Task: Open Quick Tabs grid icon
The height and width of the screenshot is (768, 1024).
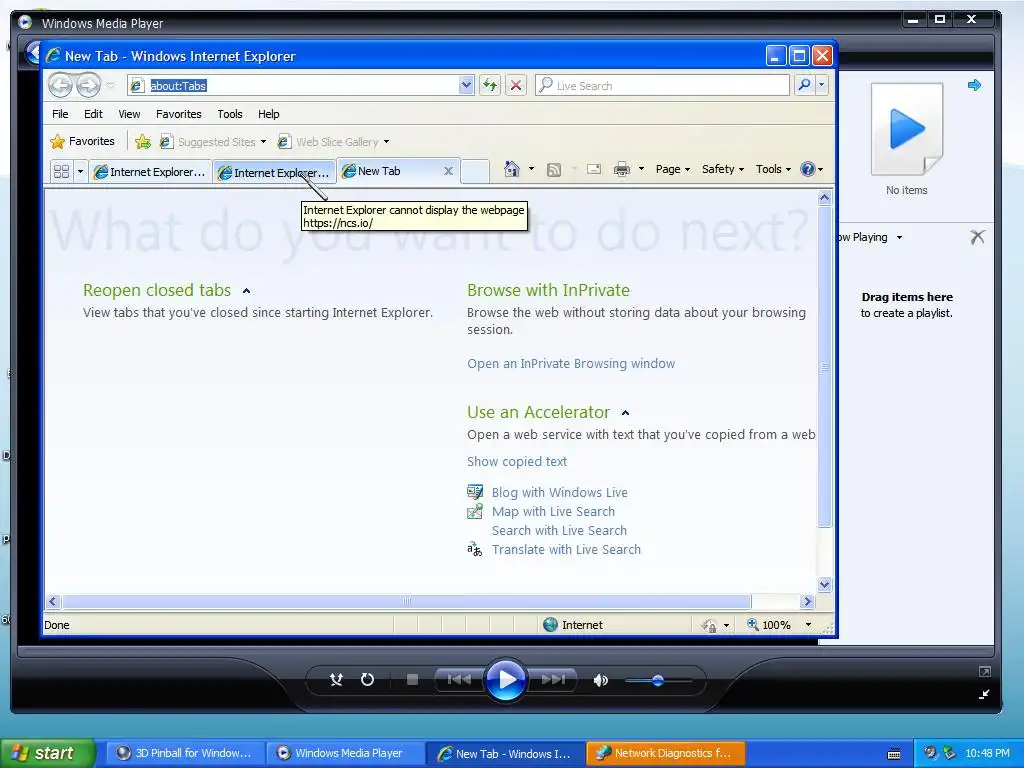Action: tap(61, 172)
